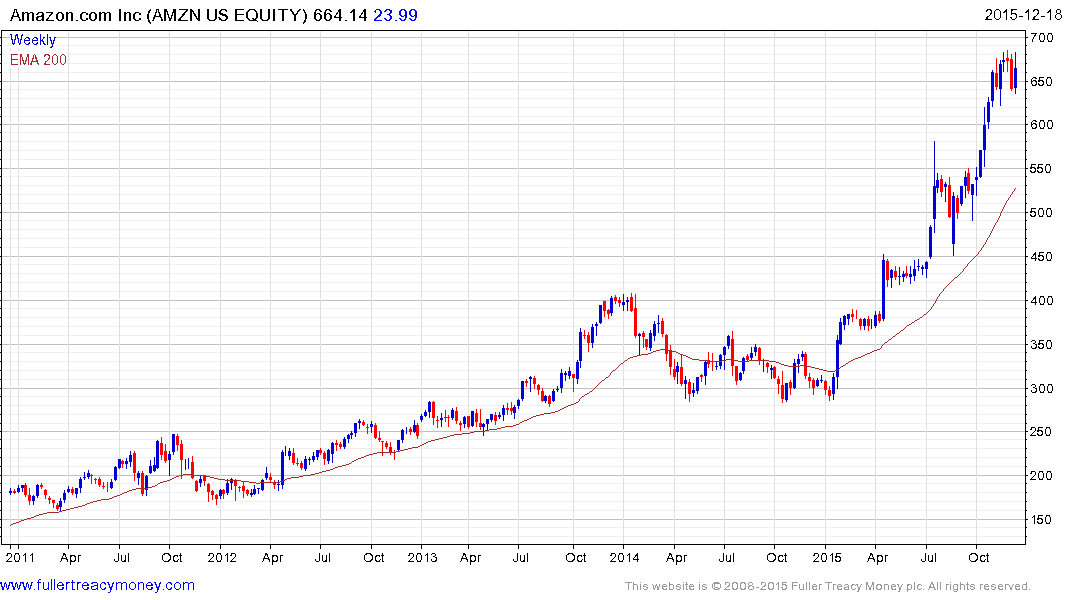Click the 2012 year label on time axis
Viewport: 1075px width, 600px height.
[x=222, y=557]
